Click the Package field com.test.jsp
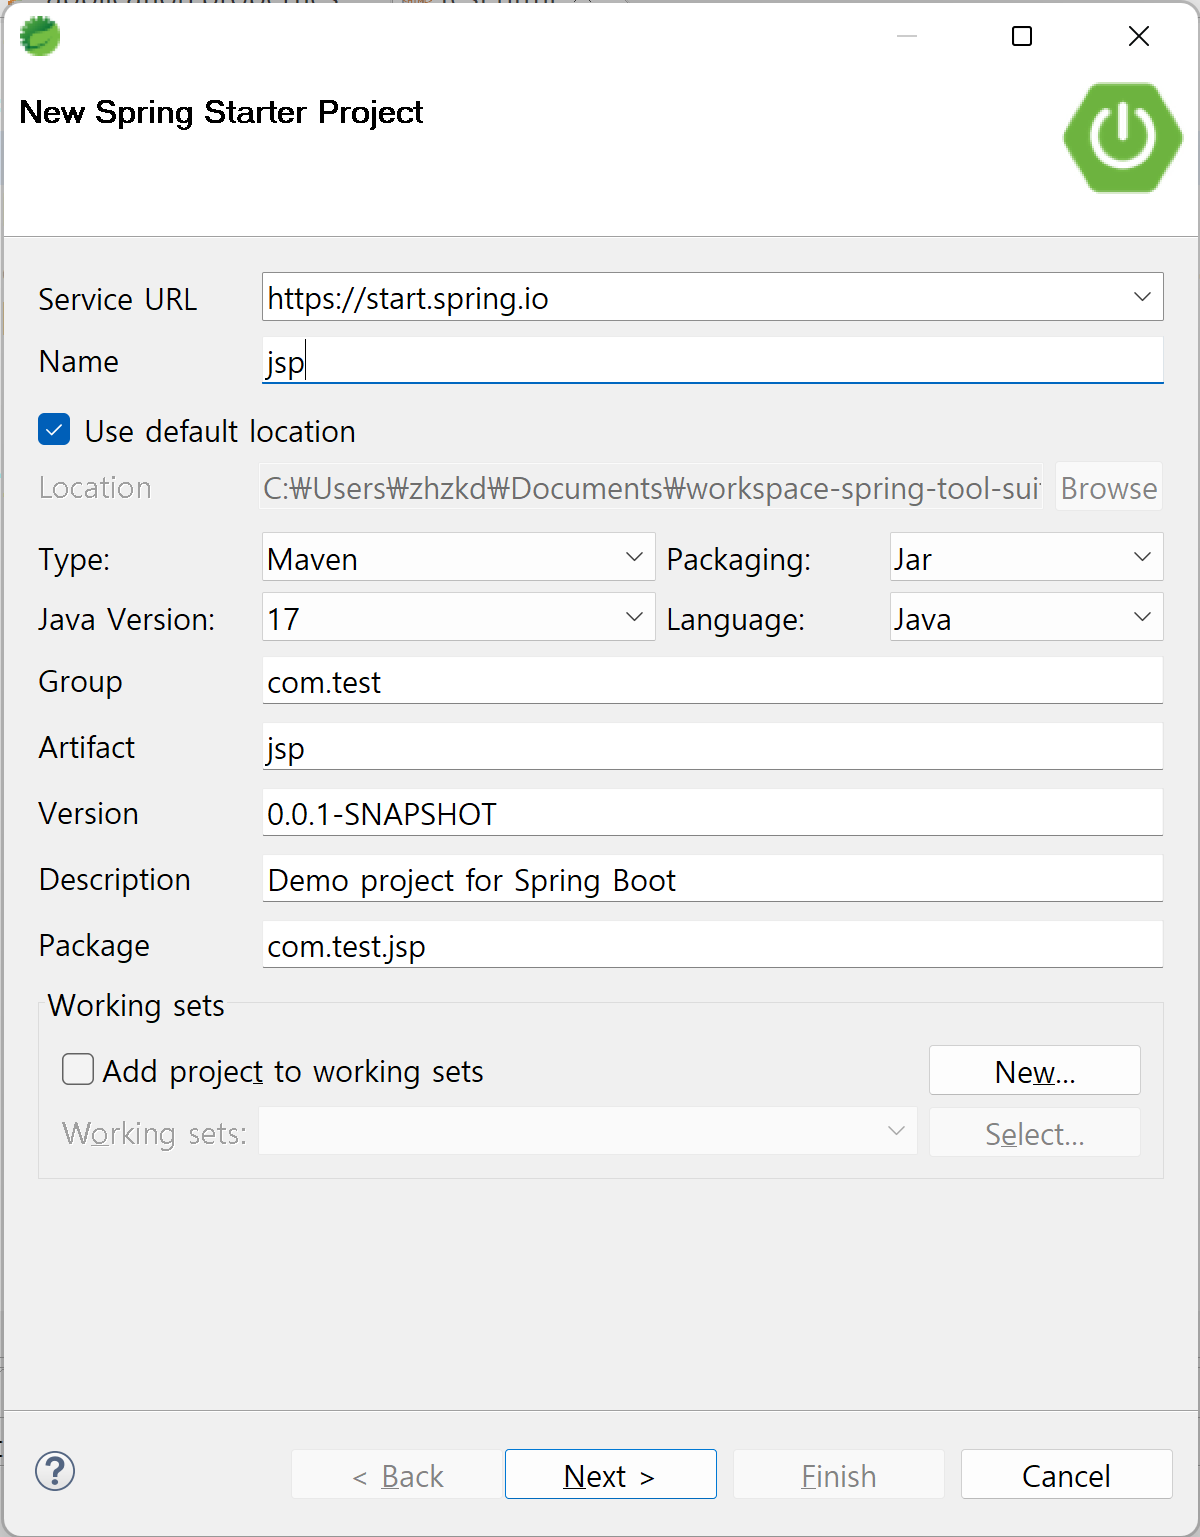Image resolution: width=1200 pixels, height=1537 pixels. [713, 945]
